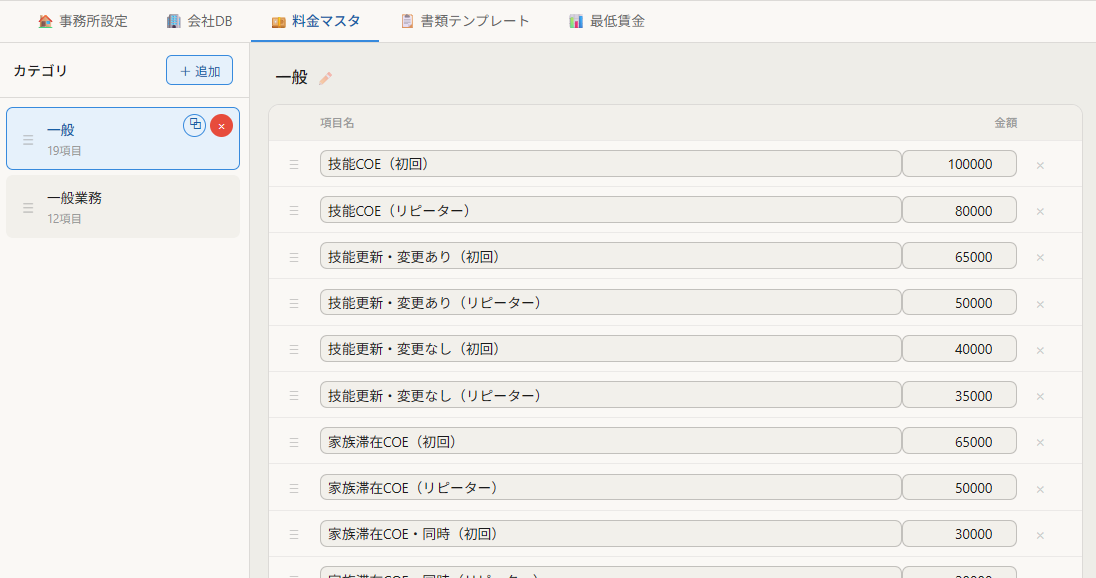
Task: Click drag handle for 家族滞在COE・同時（初回） row
Action: coord(294,535)
